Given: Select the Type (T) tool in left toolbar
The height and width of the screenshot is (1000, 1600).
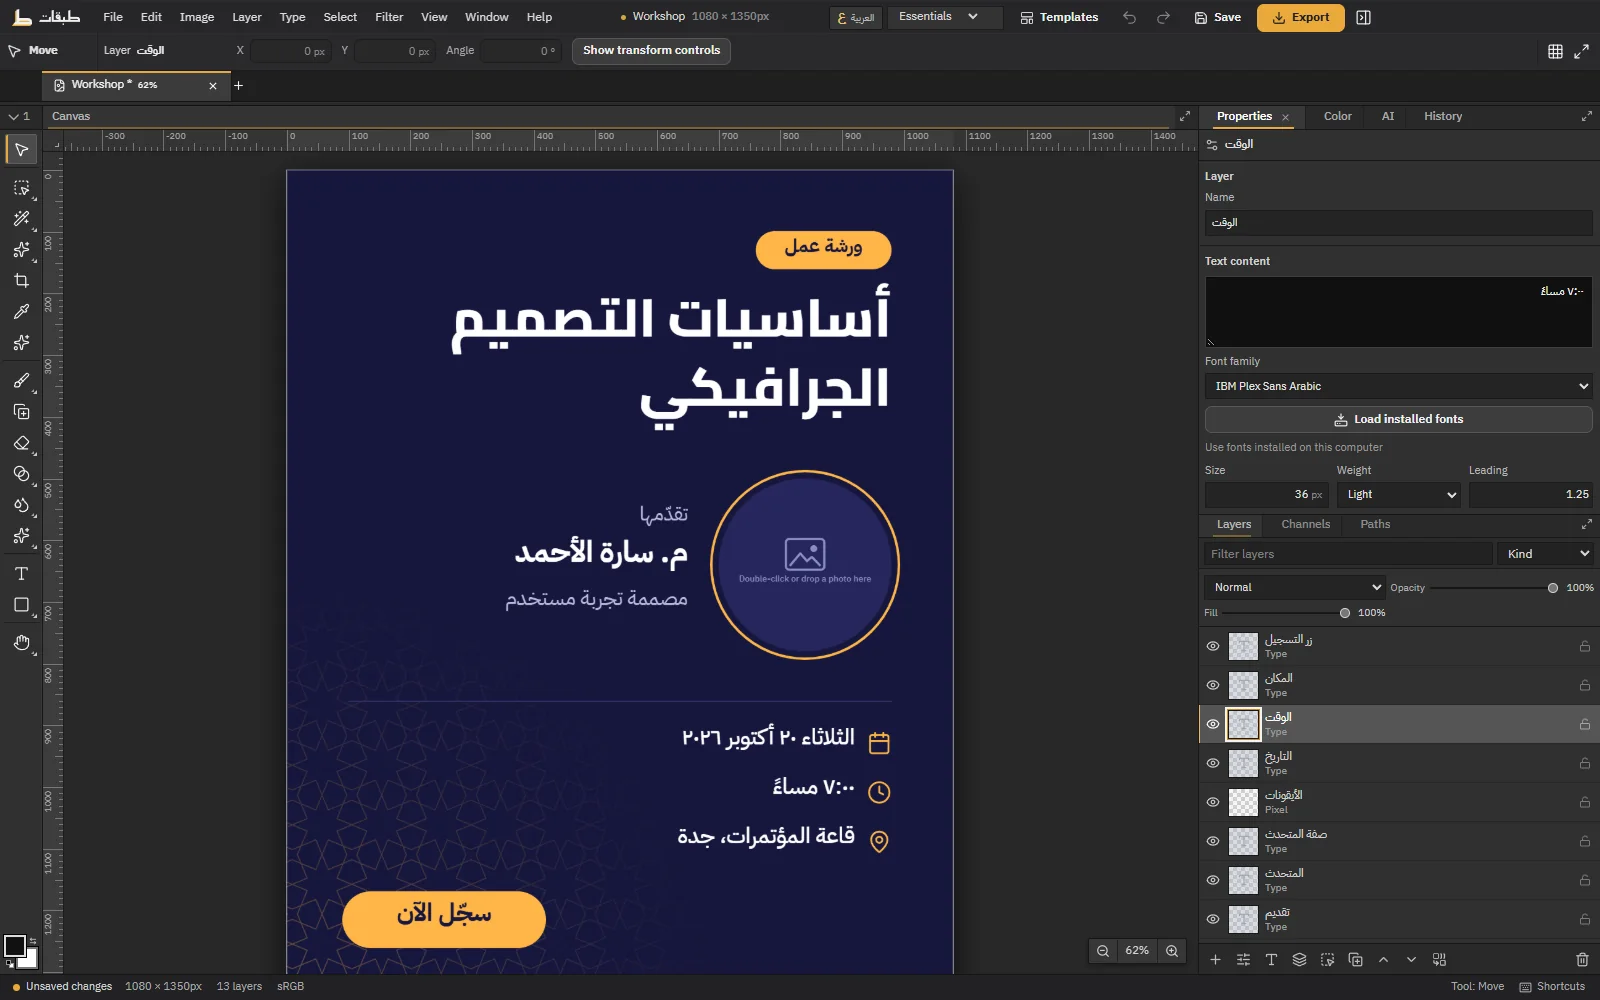Looking at the screenshot, I should pyautogui.click(x=21, y=574).
